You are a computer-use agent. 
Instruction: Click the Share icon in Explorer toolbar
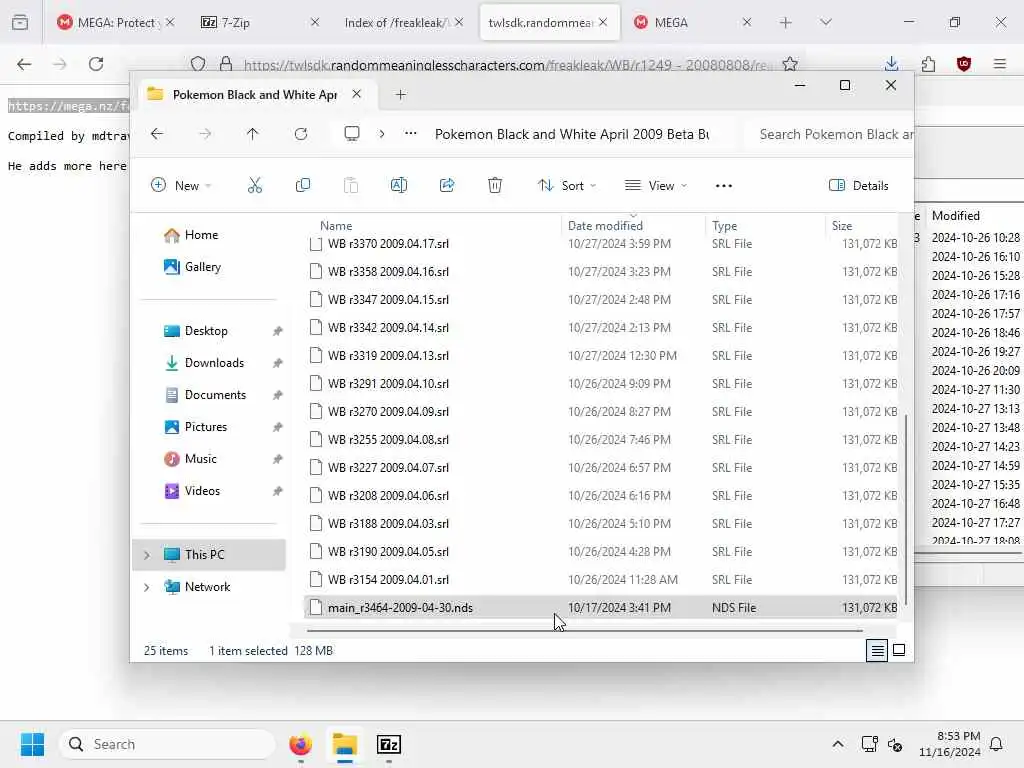pos(447,185)
